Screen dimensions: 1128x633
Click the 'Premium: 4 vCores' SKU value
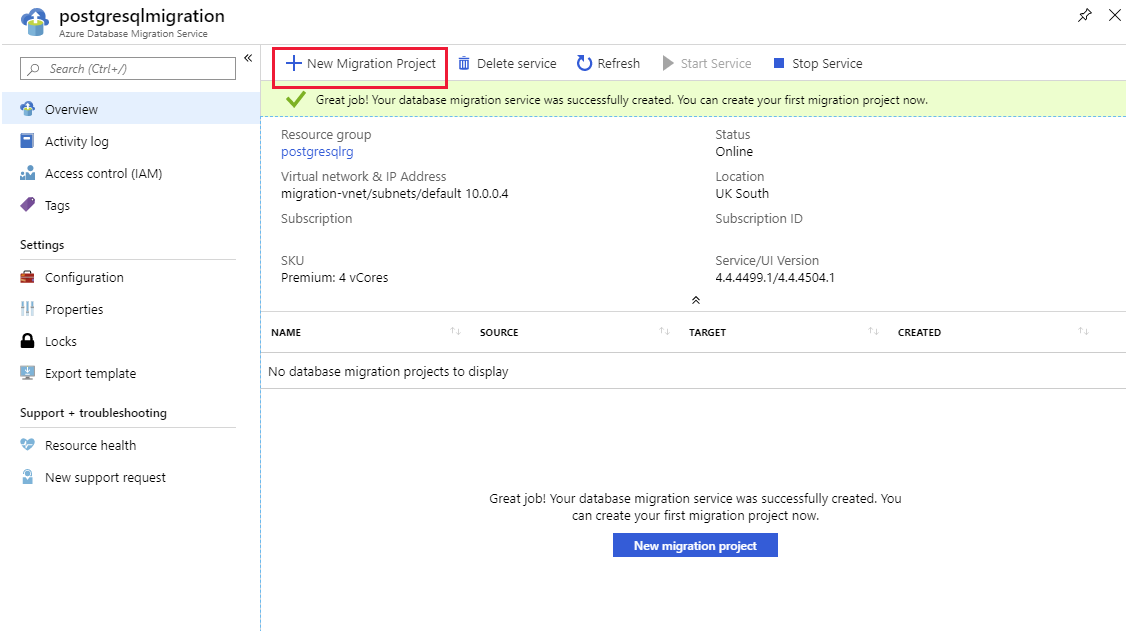click(335, 278)
